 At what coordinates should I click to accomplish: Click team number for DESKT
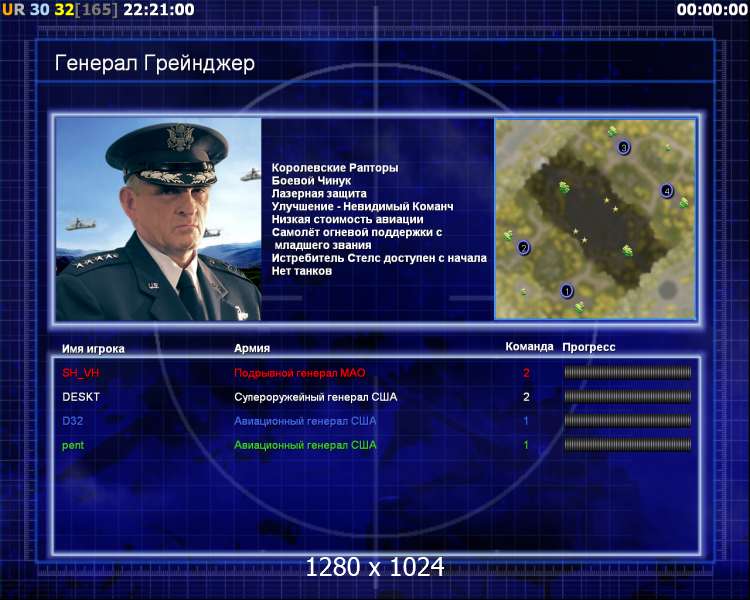point(526,397)
